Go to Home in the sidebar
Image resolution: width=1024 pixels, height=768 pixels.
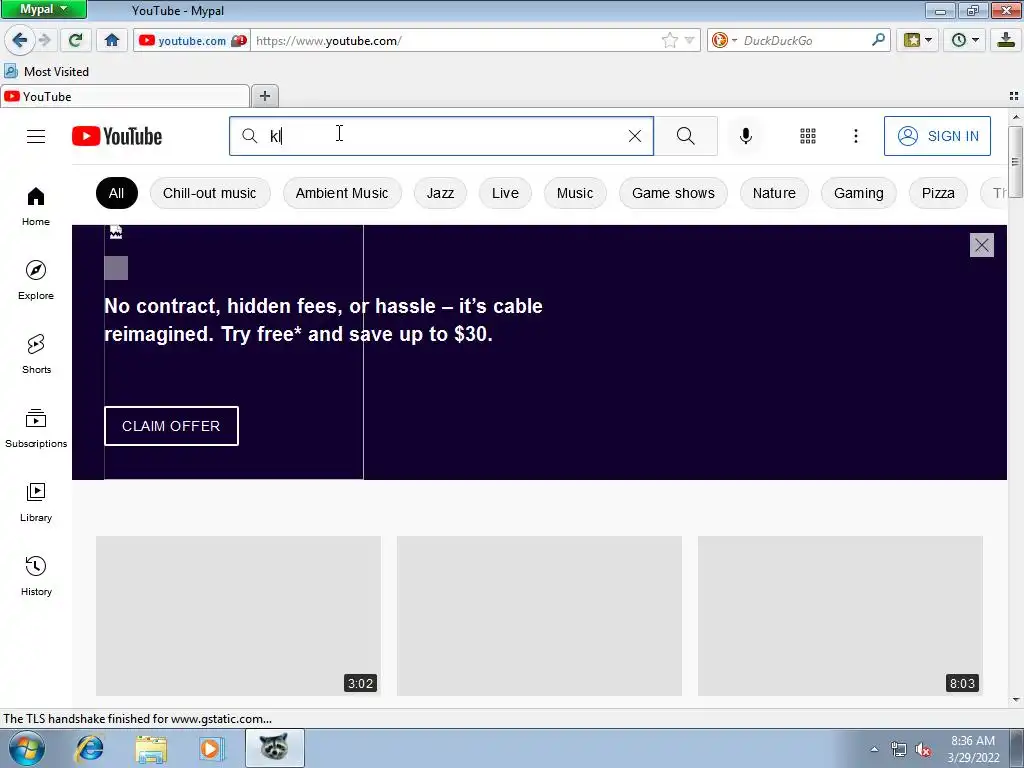click(36, 206)
